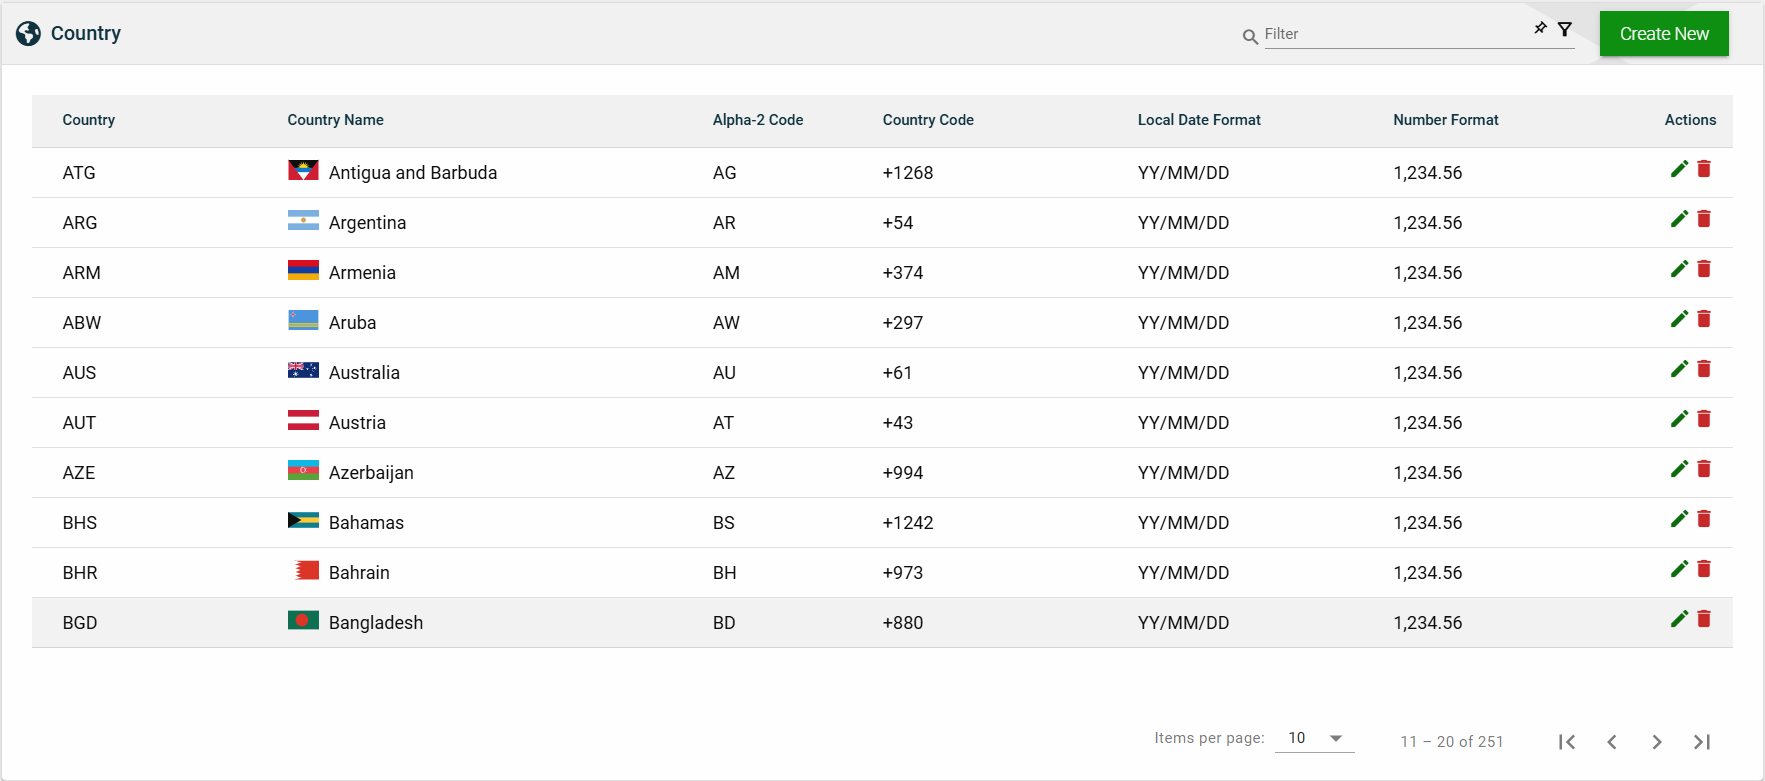Image resolution: width=1765 pixels, height=781 pixels.
Task: Jump to the last page of results
Action: tap(1702, 742)
